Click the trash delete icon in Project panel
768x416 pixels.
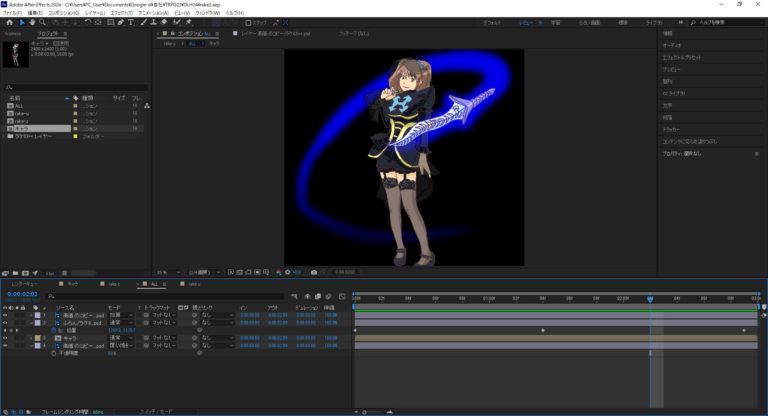[x=64, y=273]
